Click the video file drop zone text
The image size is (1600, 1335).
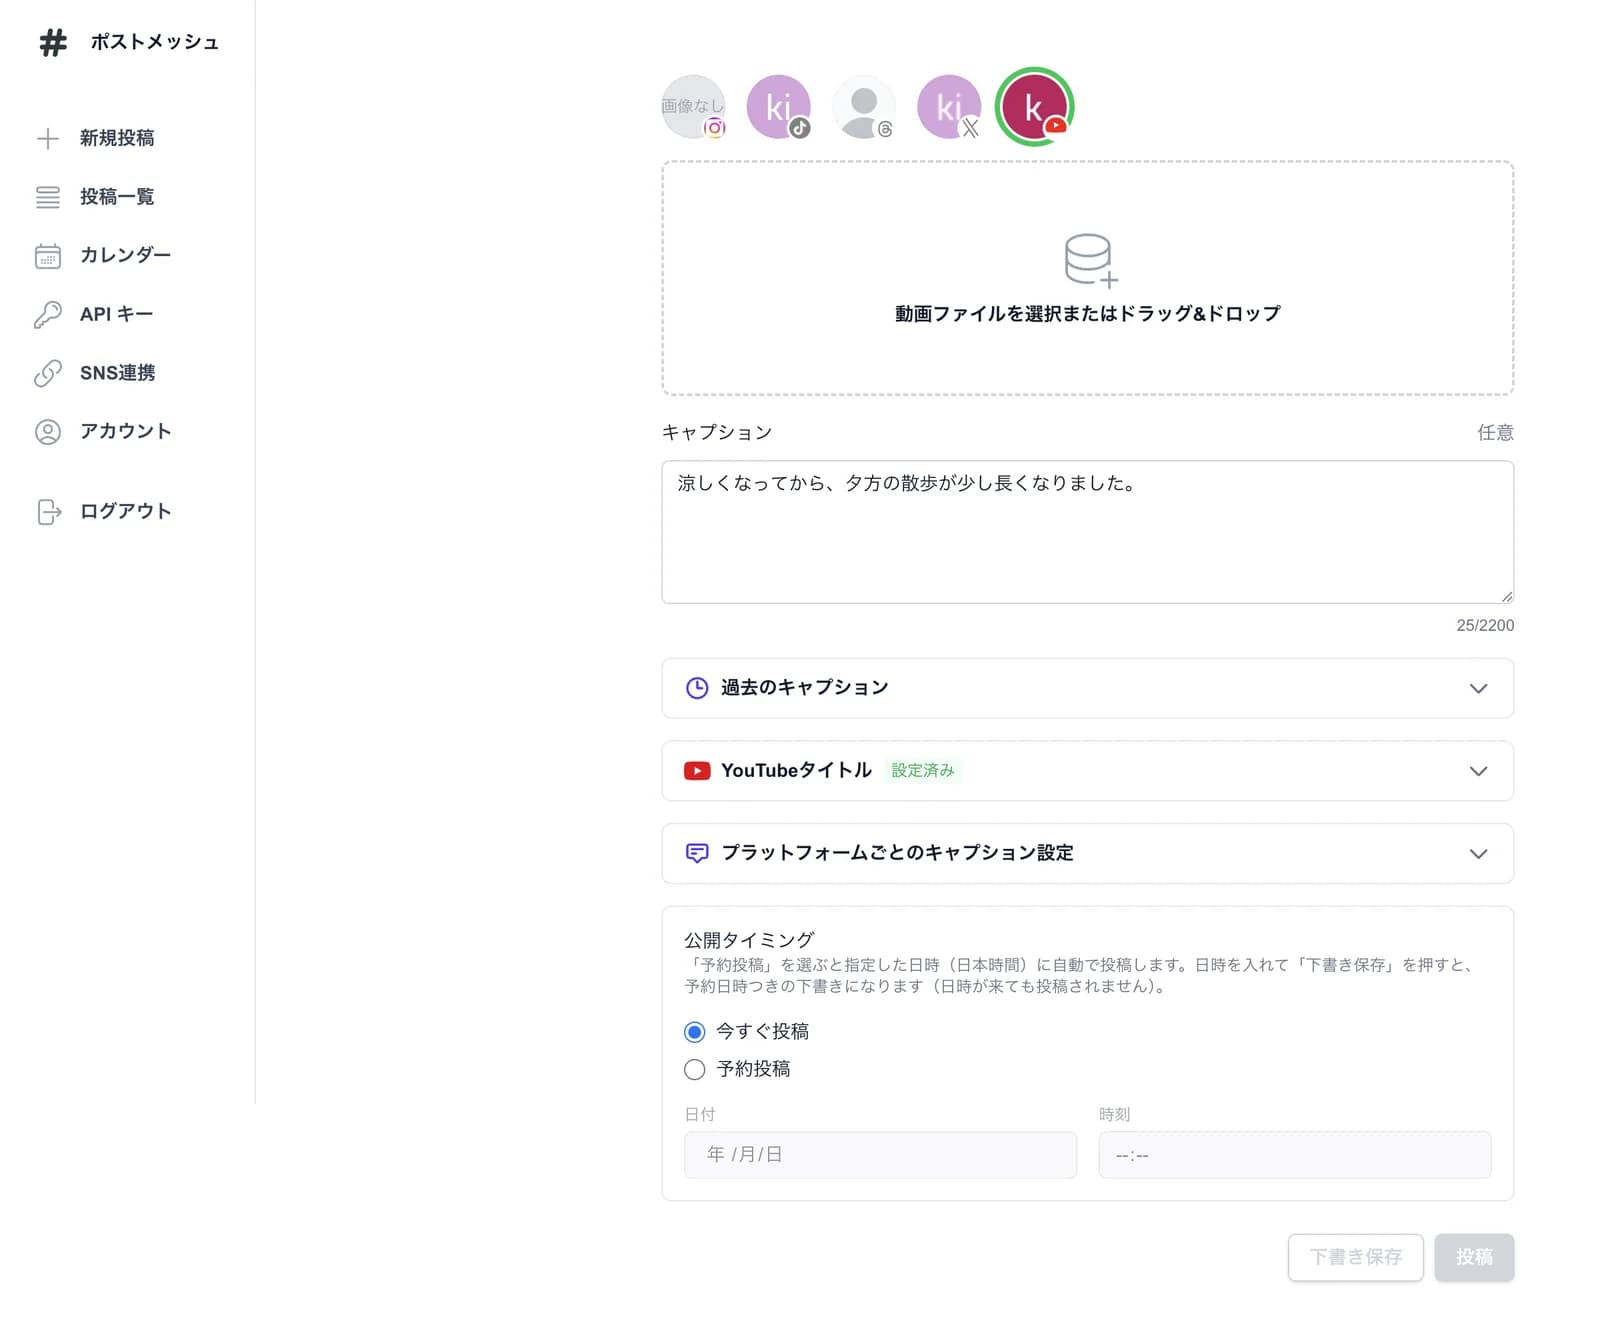1087,314
